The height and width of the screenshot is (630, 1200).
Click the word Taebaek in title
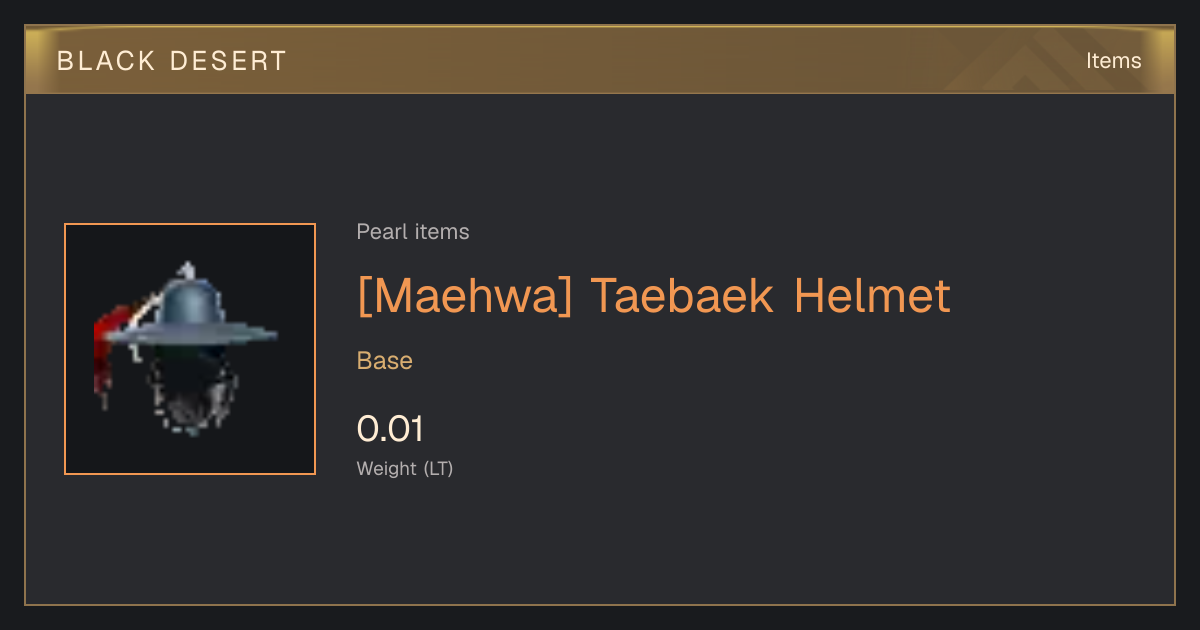point(682,296)
